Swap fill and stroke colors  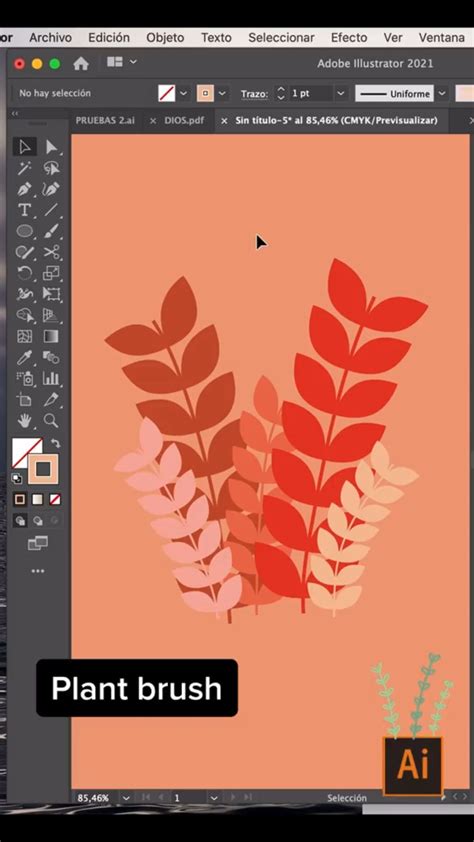tap(55, 444)
